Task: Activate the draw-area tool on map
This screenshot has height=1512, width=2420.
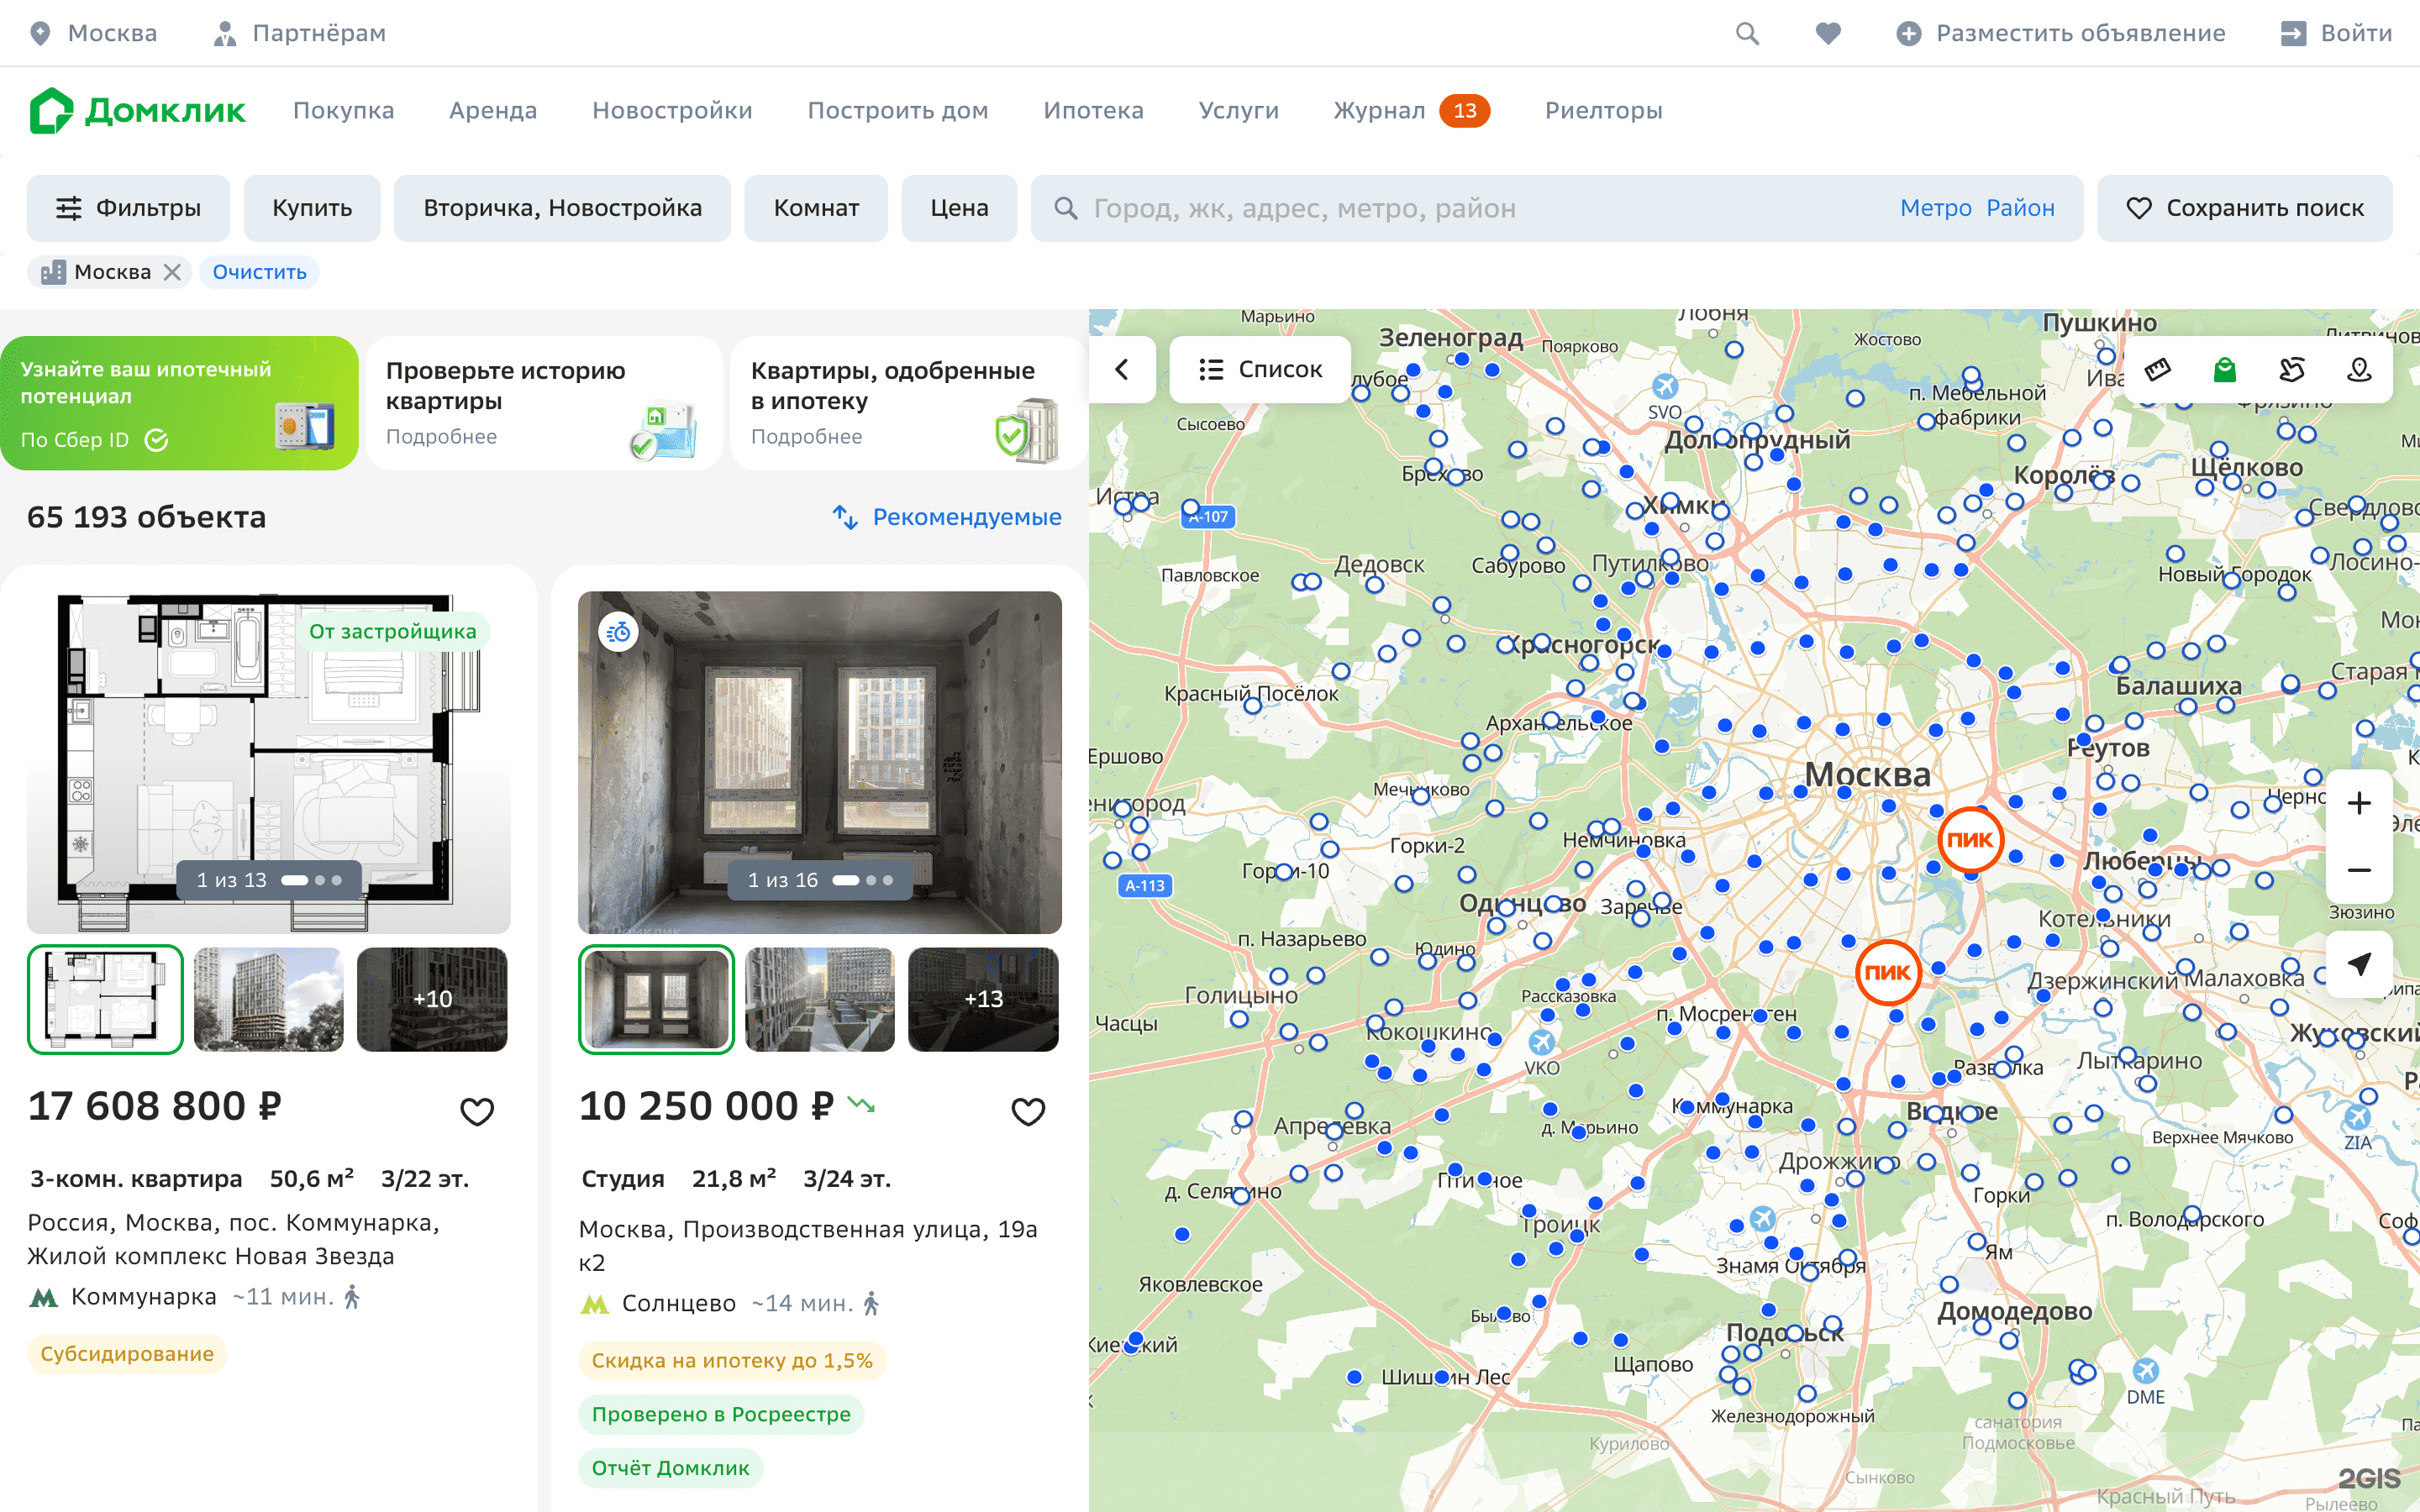Action: (x=2291, y=370)
